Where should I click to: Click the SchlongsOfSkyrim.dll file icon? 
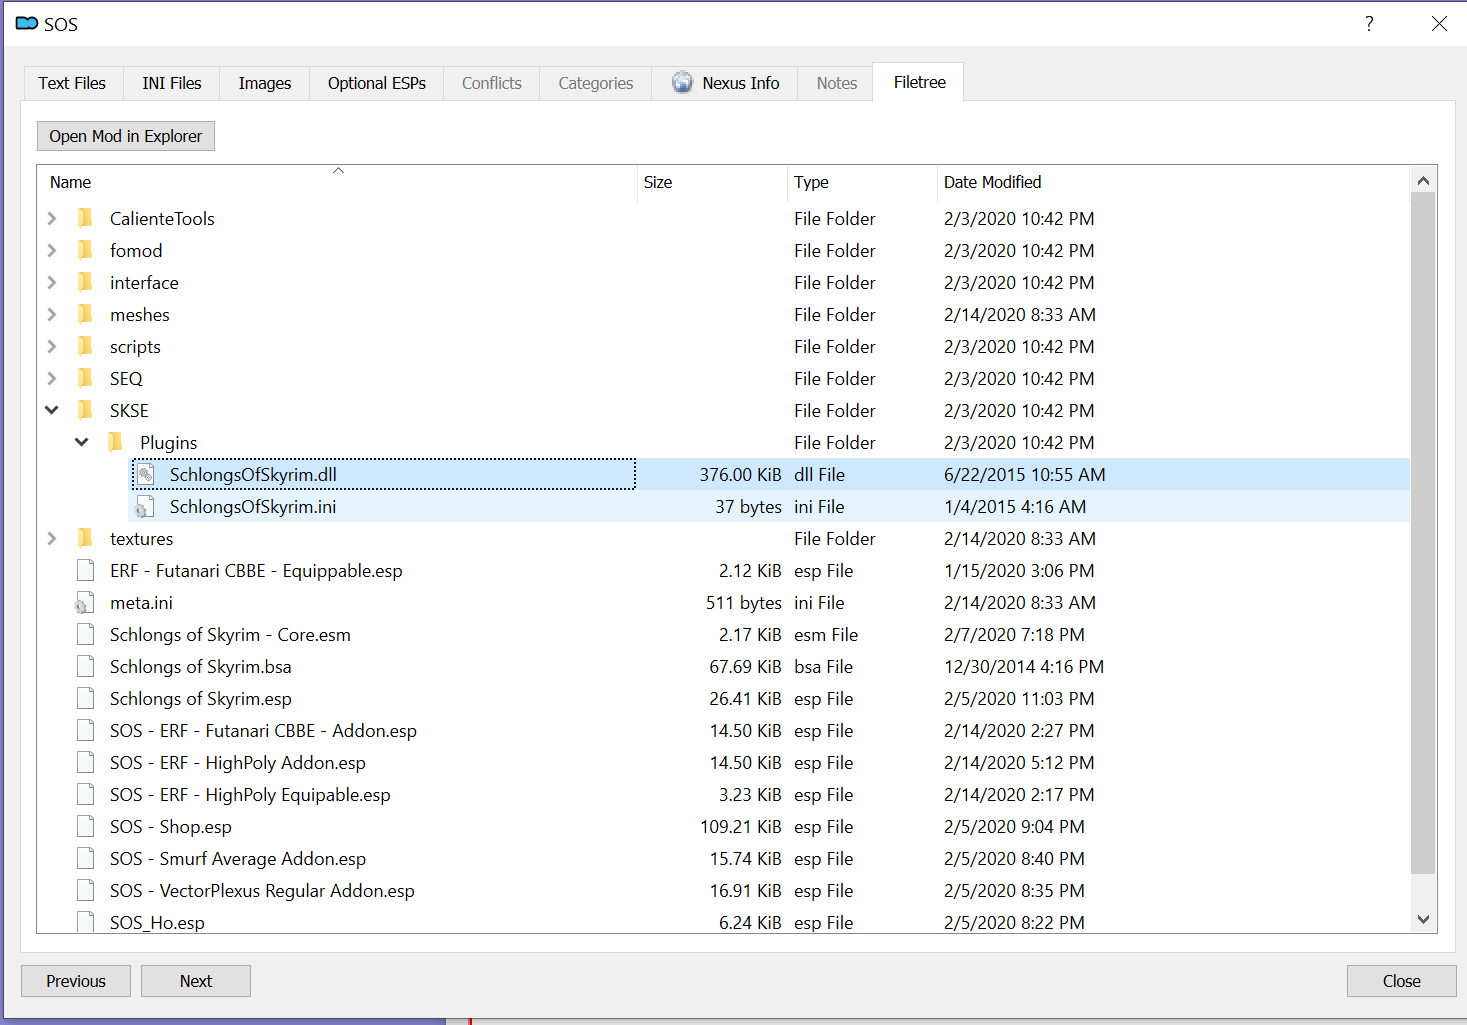145,474
